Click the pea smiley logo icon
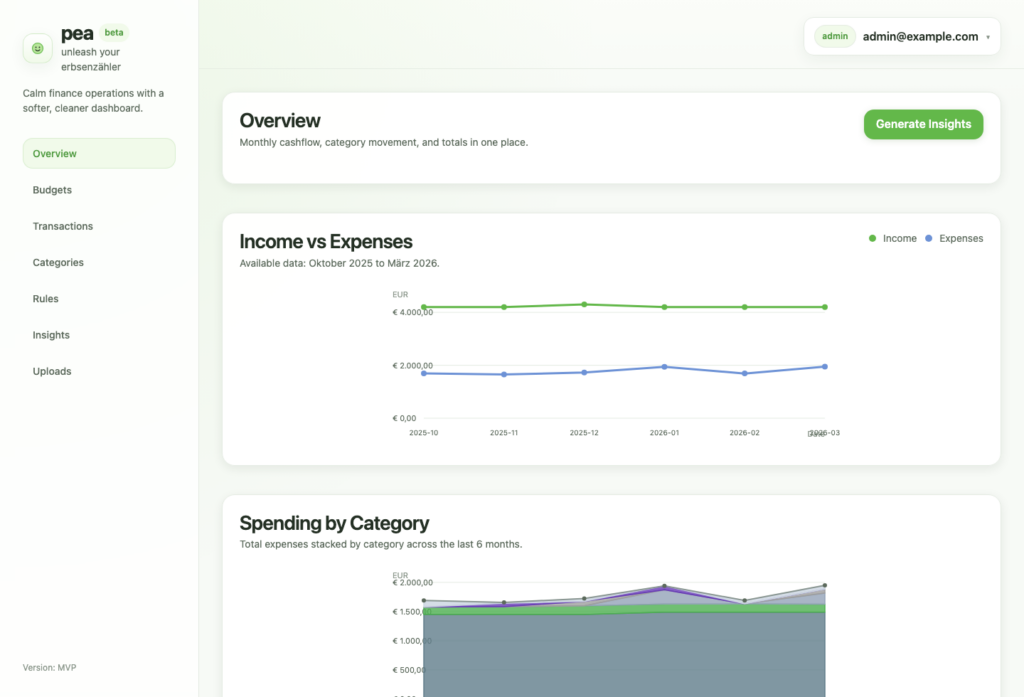This screenshot has height=697, width=1024. tap(38, 48)
